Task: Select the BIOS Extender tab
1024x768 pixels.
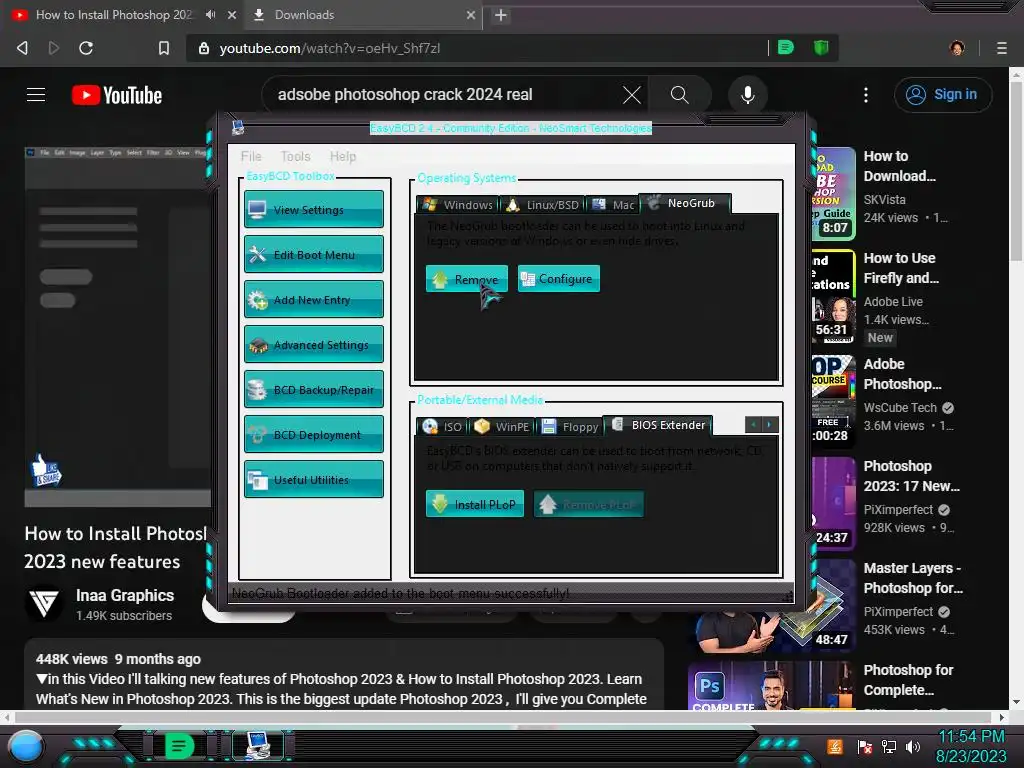Action: (658, 425)
